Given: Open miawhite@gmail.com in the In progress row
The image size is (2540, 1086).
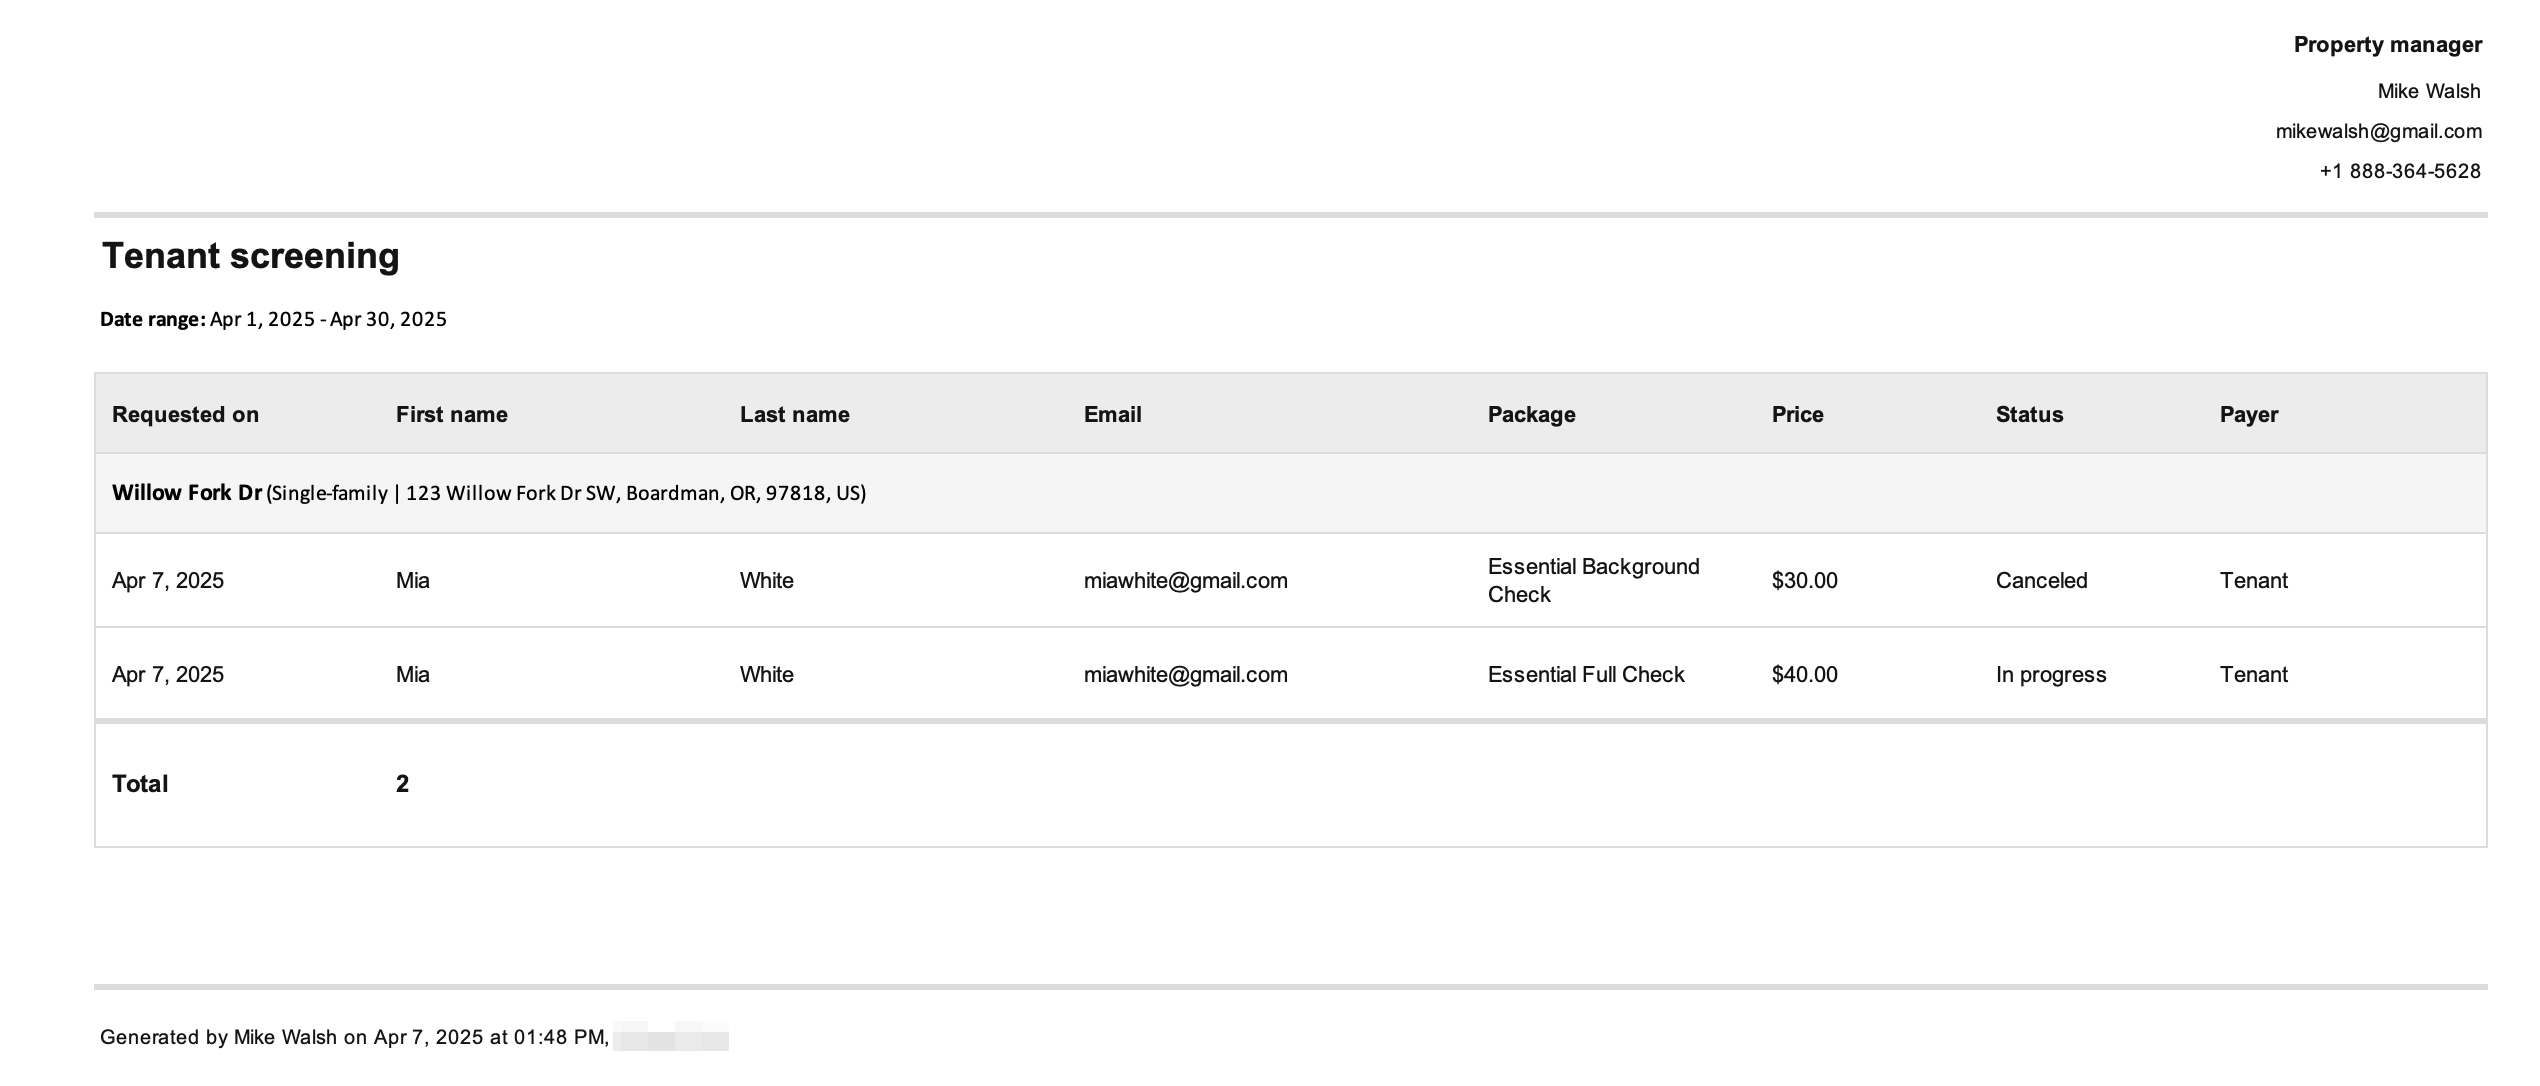Looking at the screenshot, I should (1185, 674).
